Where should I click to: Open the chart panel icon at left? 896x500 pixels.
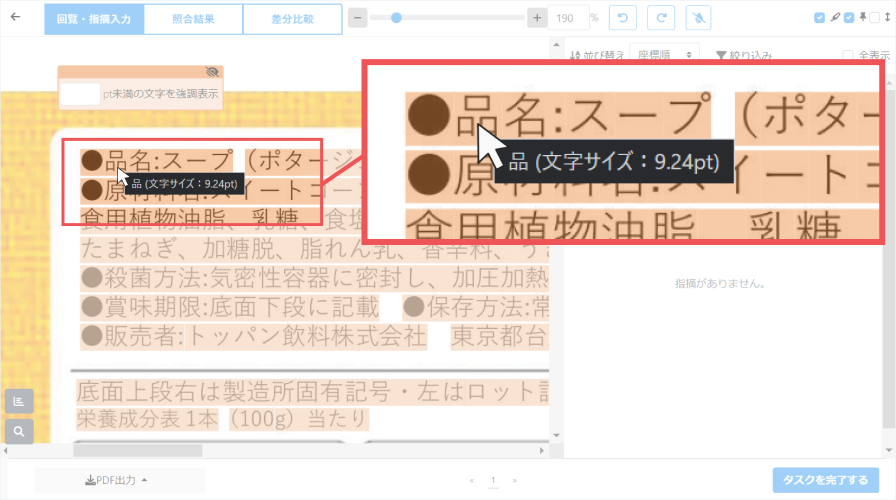click(19, 401)
